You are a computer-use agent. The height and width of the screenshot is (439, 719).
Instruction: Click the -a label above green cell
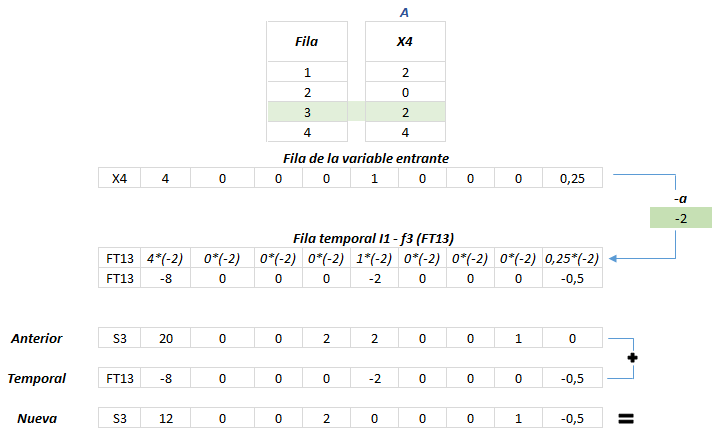point(680,199)
